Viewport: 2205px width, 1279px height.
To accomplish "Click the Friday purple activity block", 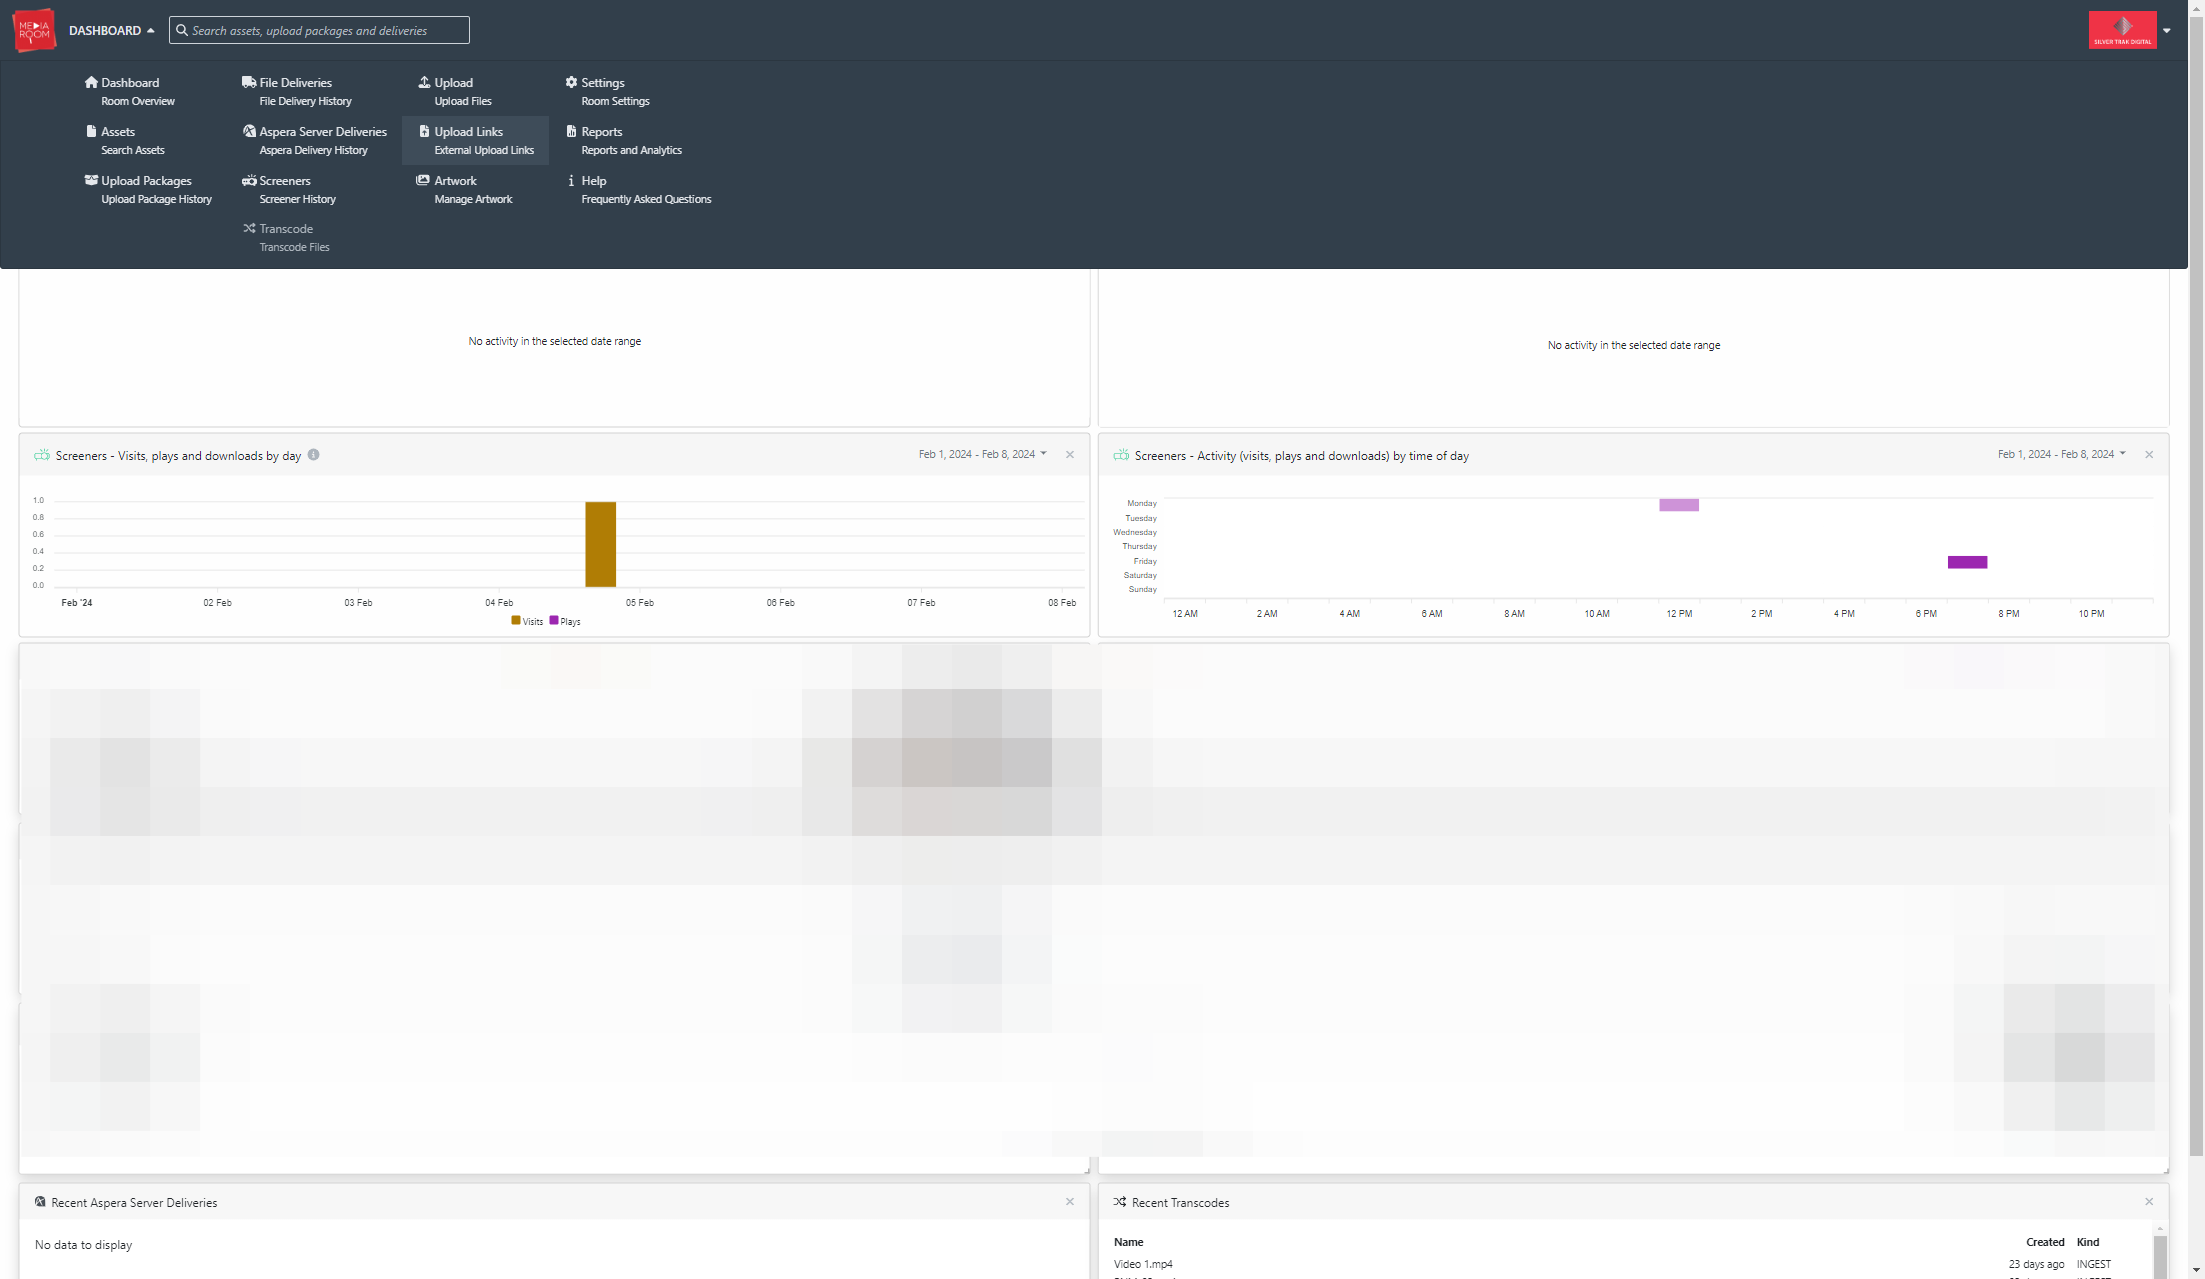I will tap(1967, 562).
